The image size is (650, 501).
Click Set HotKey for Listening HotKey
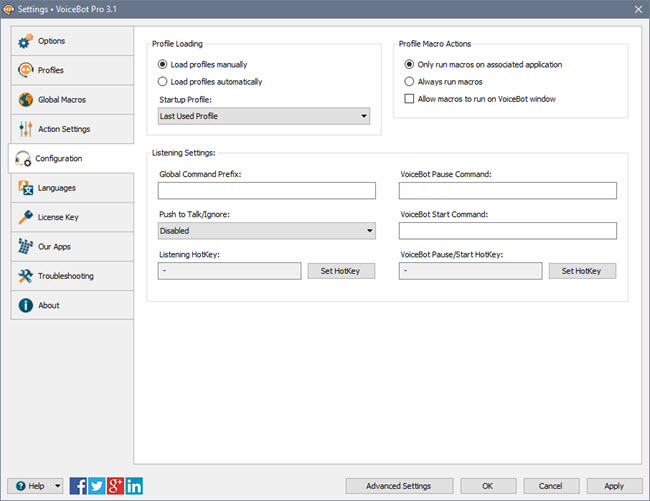[341, 271]
